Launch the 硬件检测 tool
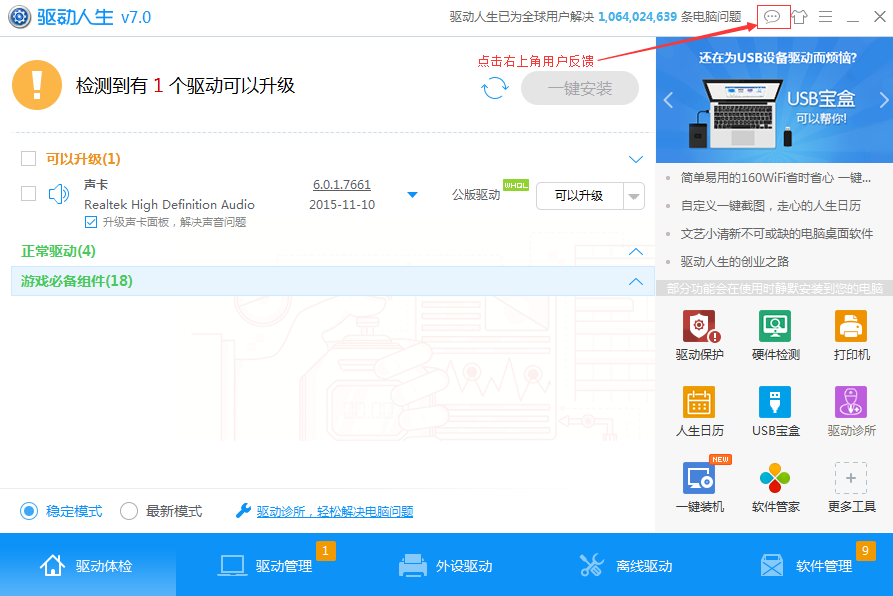 [775, 336]
